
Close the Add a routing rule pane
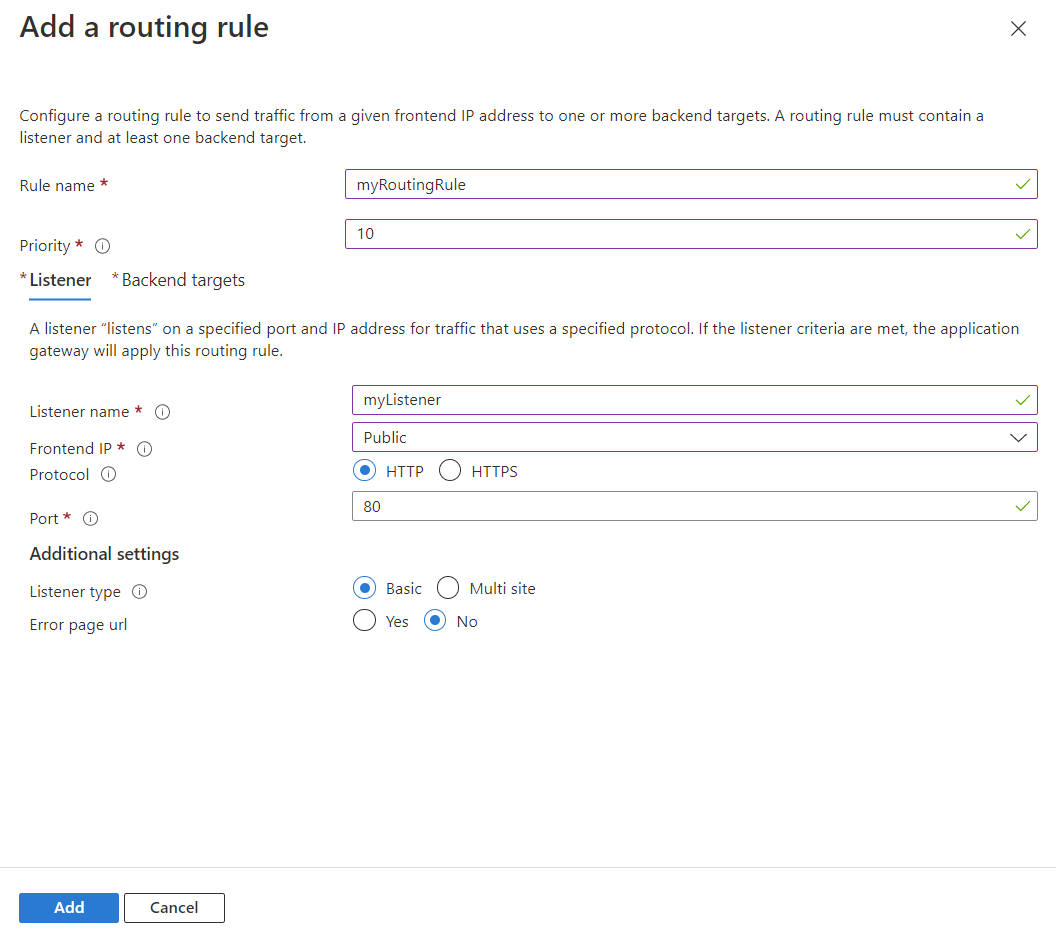coord(1018,29)
